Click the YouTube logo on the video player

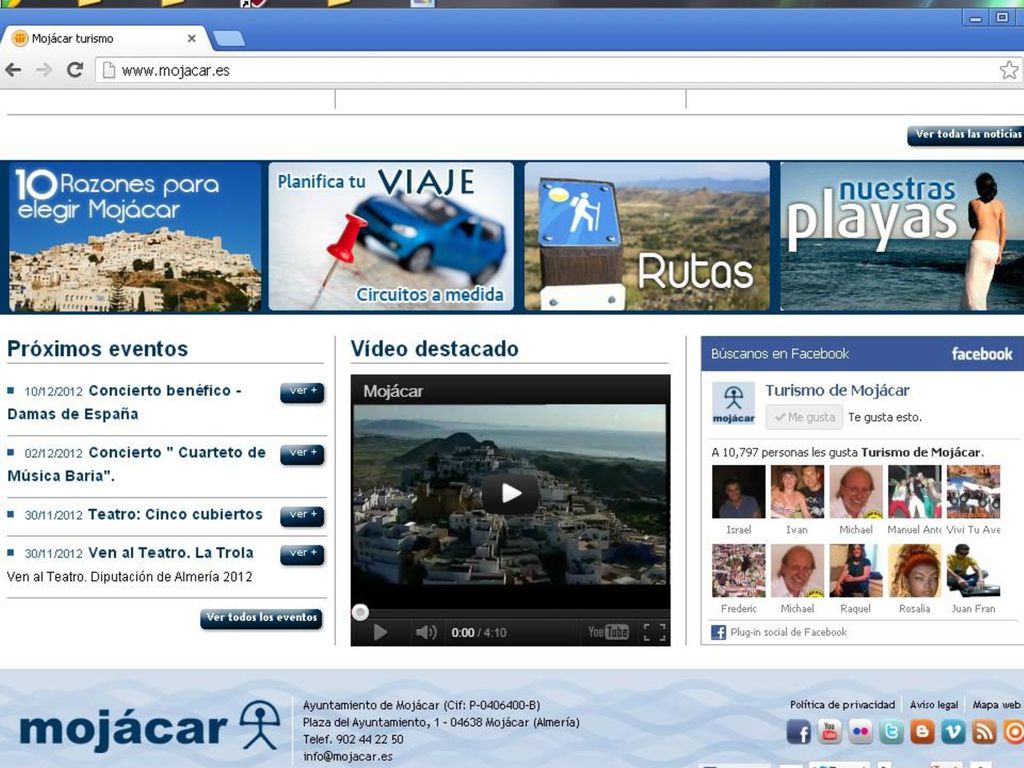pyautogui.click(x=607, y=632)
